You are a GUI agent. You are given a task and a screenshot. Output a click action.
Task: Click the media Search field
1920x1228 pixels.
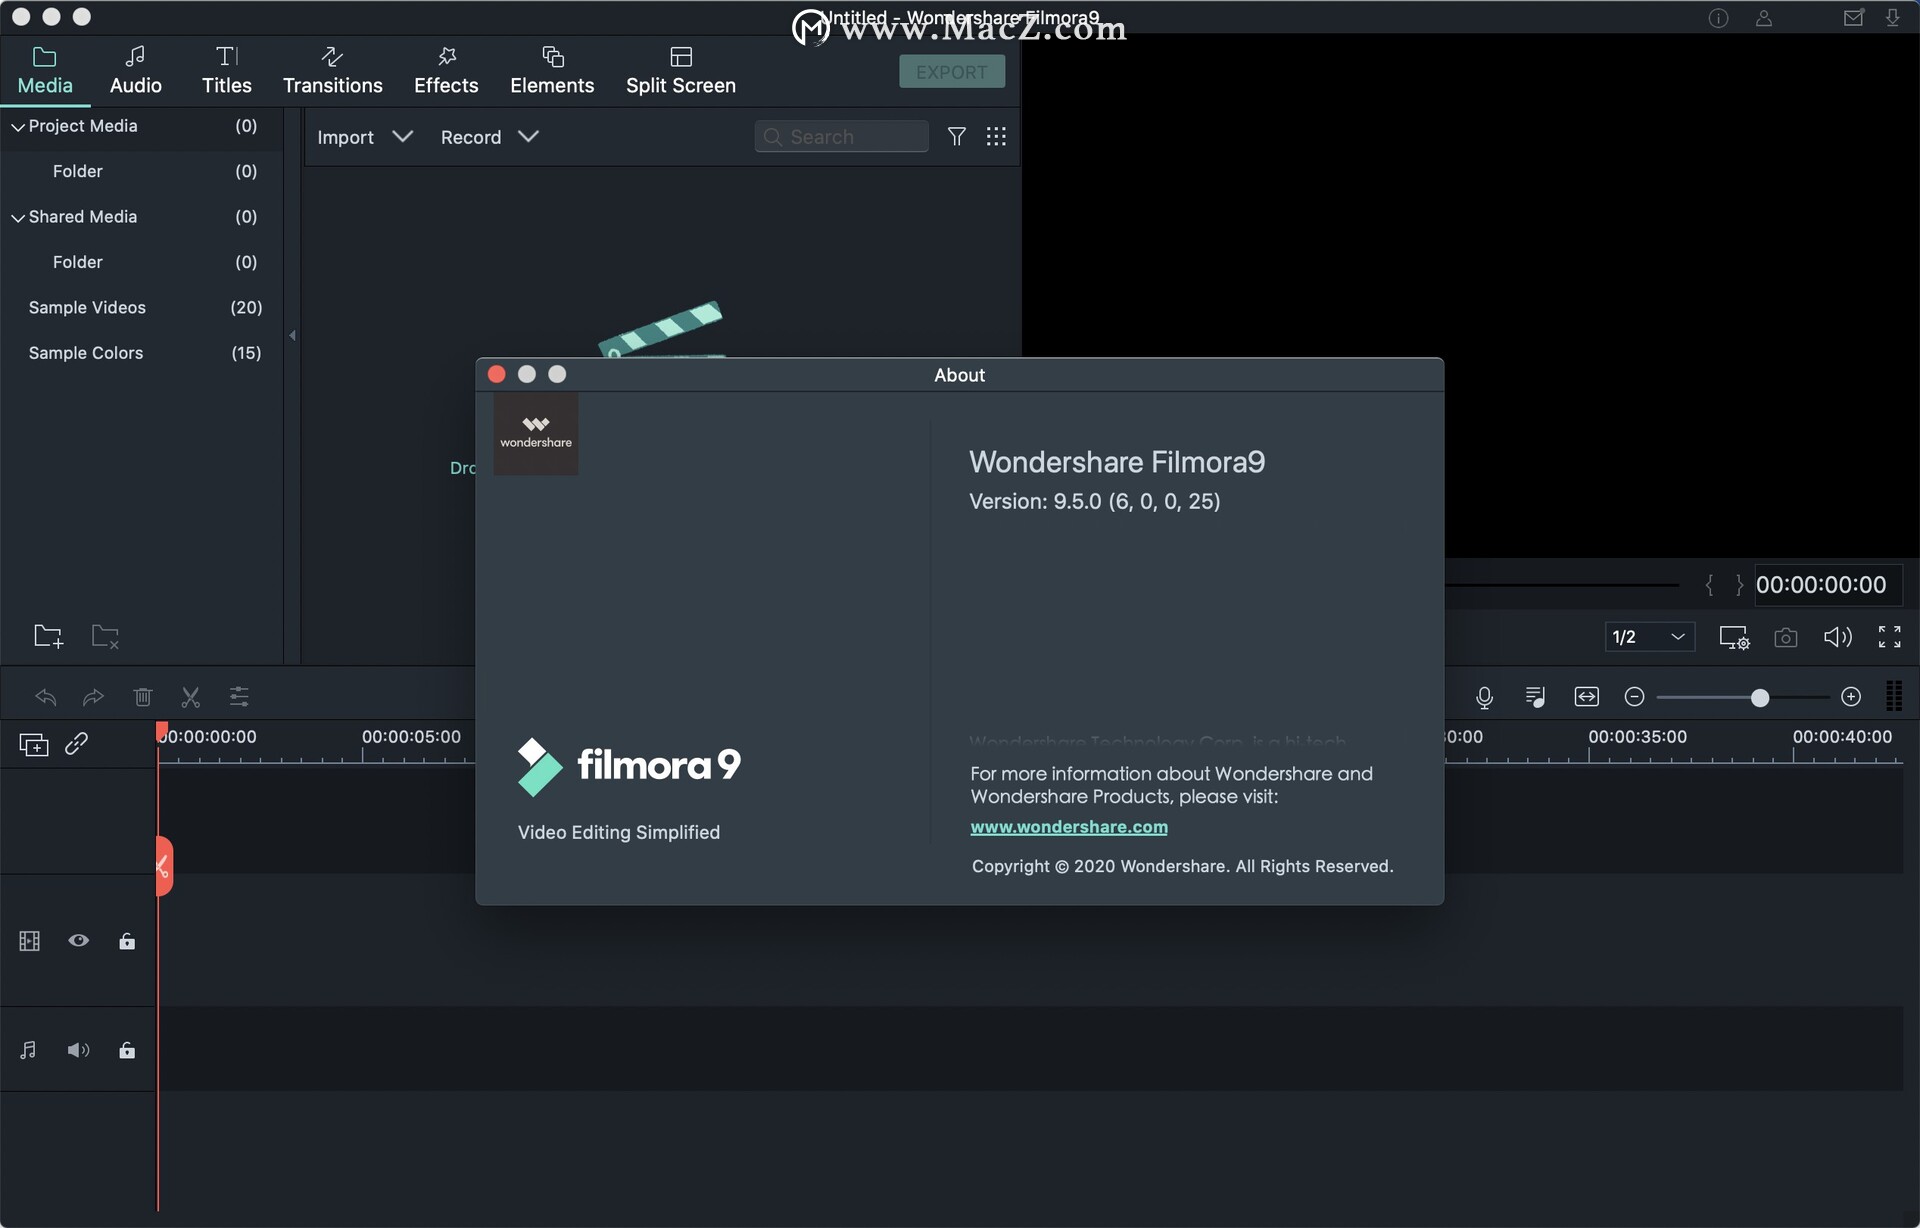[841, 136]
